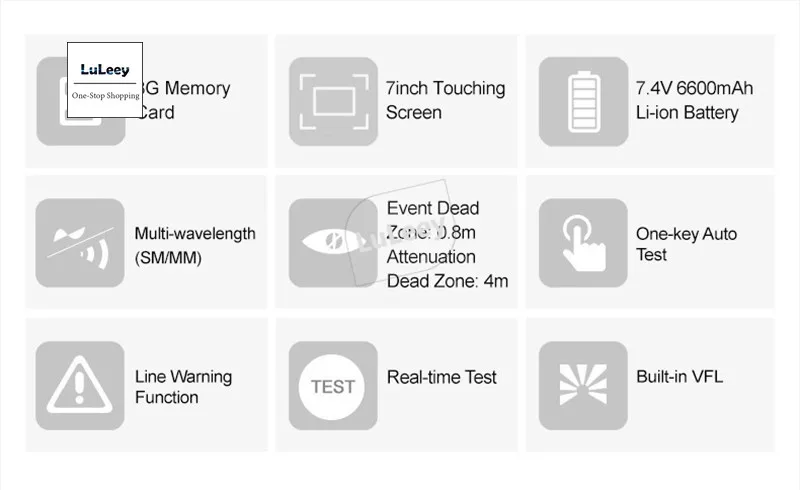Select the One-key Auto Test label

point(686,244)
